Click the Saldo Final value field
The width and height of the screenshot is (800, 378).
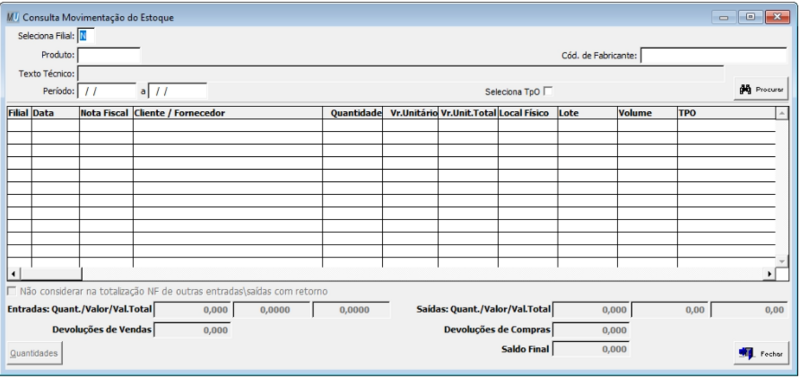[591, 349]
